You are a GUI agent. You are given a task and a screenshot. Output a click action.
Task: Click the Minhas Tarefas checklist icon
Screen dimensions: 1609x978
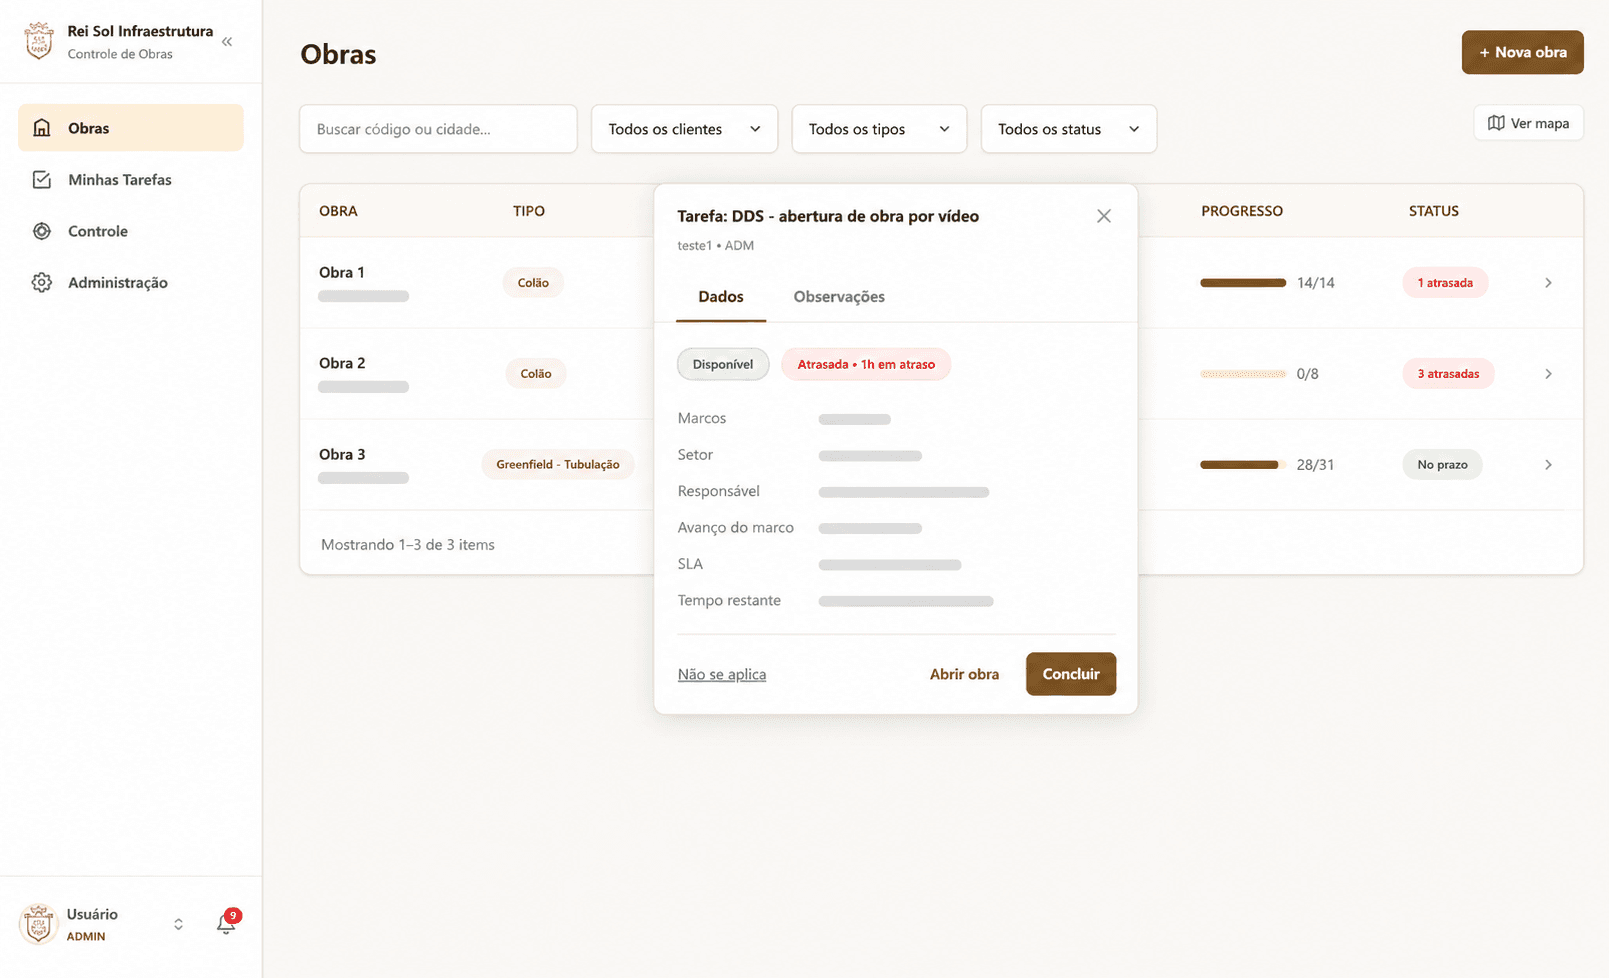42,180
